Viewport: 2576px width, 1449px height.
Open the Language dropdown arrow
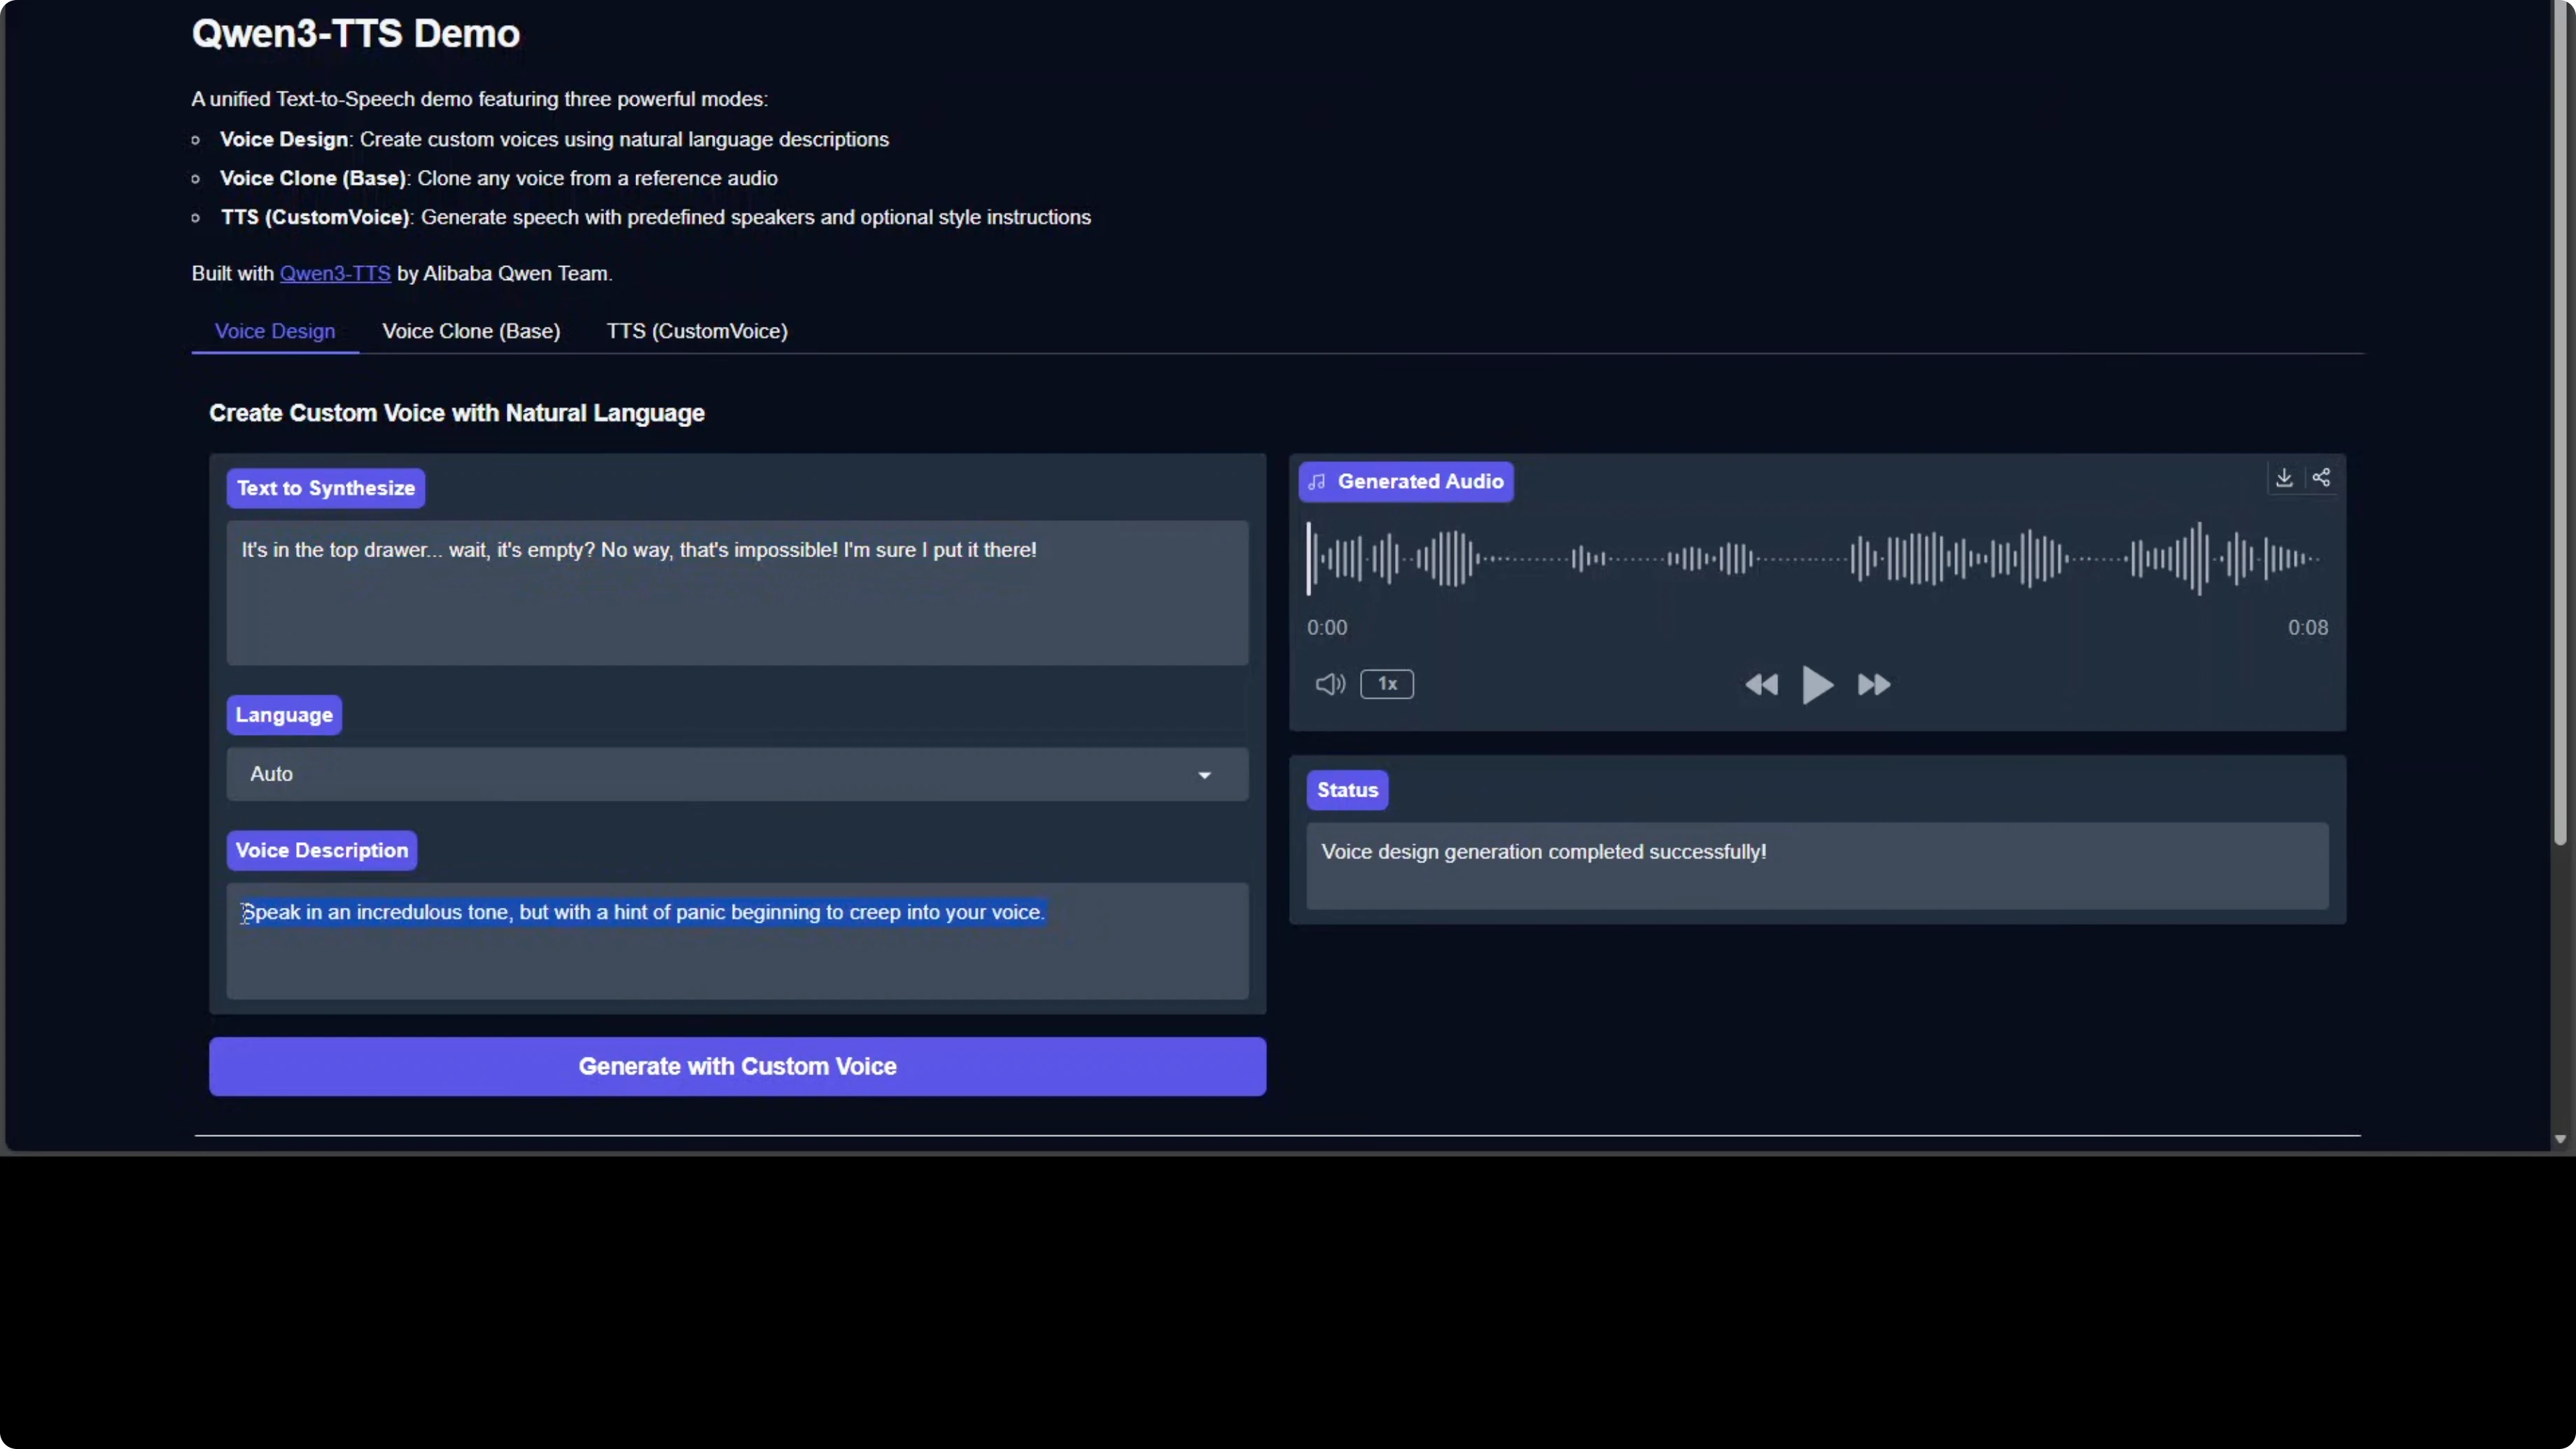tap(1204, 775)
